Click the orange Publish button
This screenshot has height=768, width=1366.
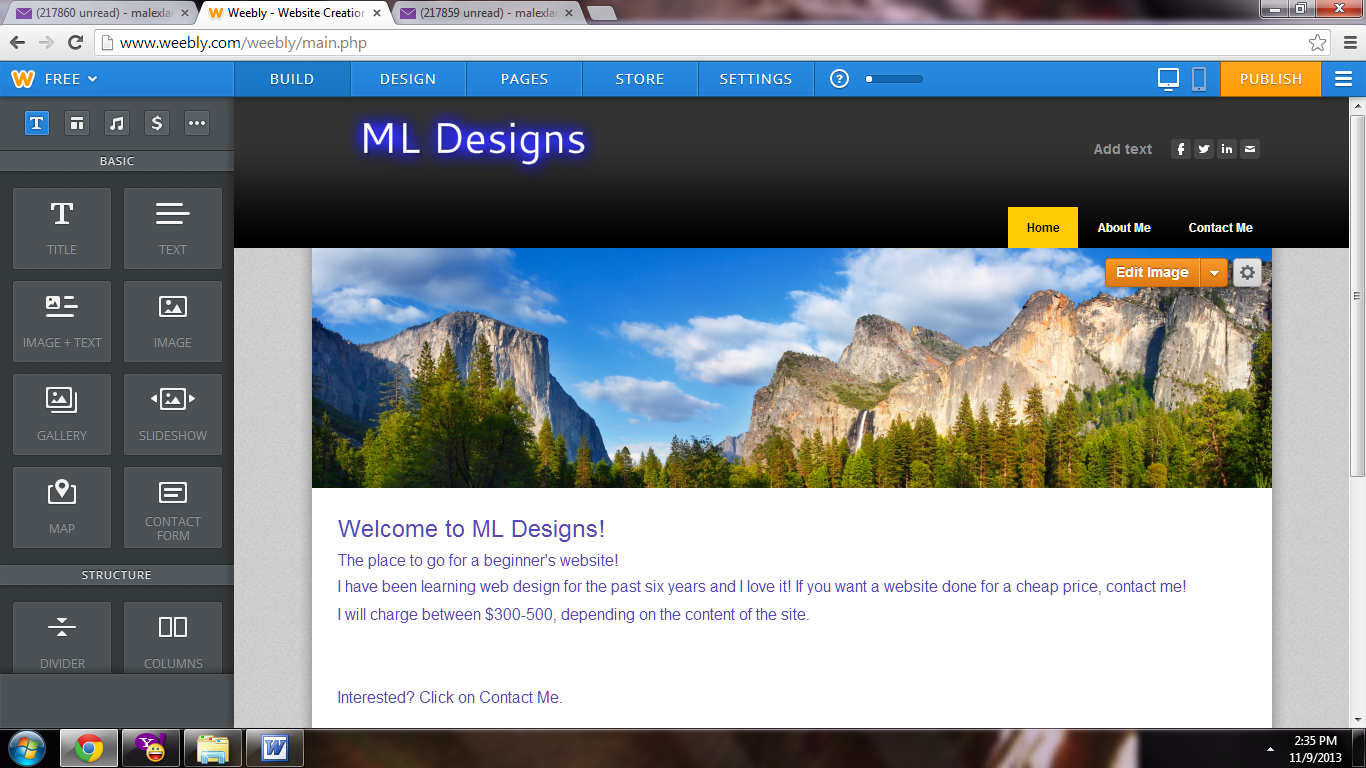pyautogui.click(x=1270, y=79)
